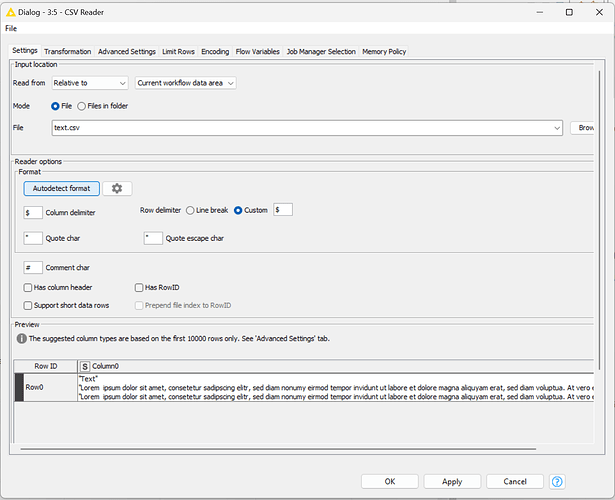The image size is (615, 500).
Task: Click the vertical scrollbar of the settings panel
Action: [x=599, y=220]
